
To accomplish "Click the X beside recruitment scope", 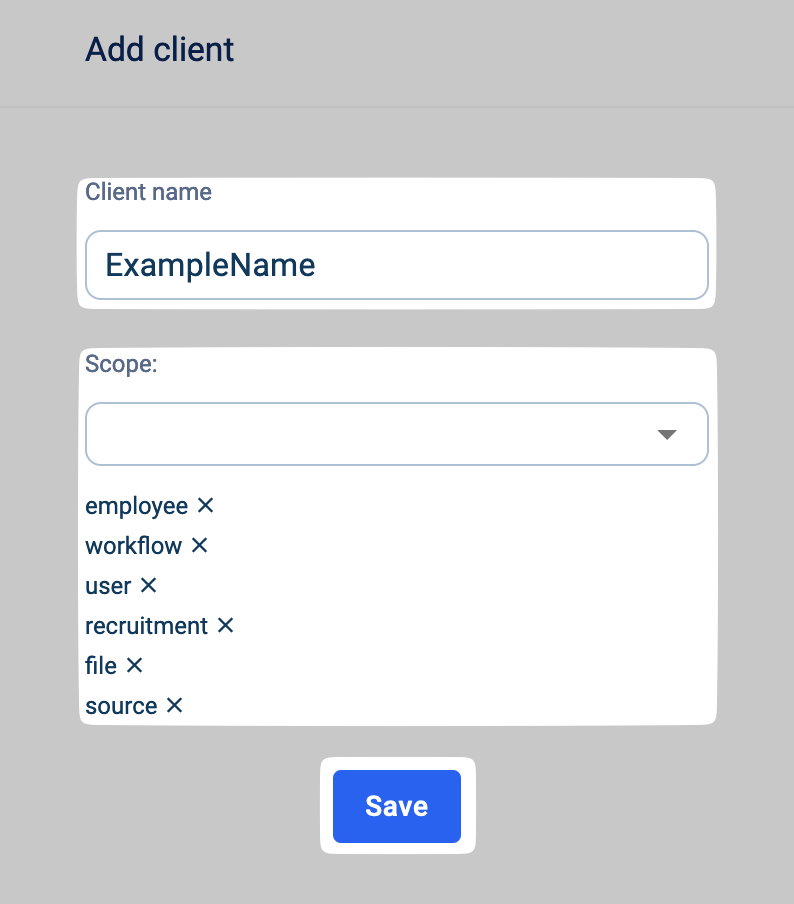I will (225, 626).
